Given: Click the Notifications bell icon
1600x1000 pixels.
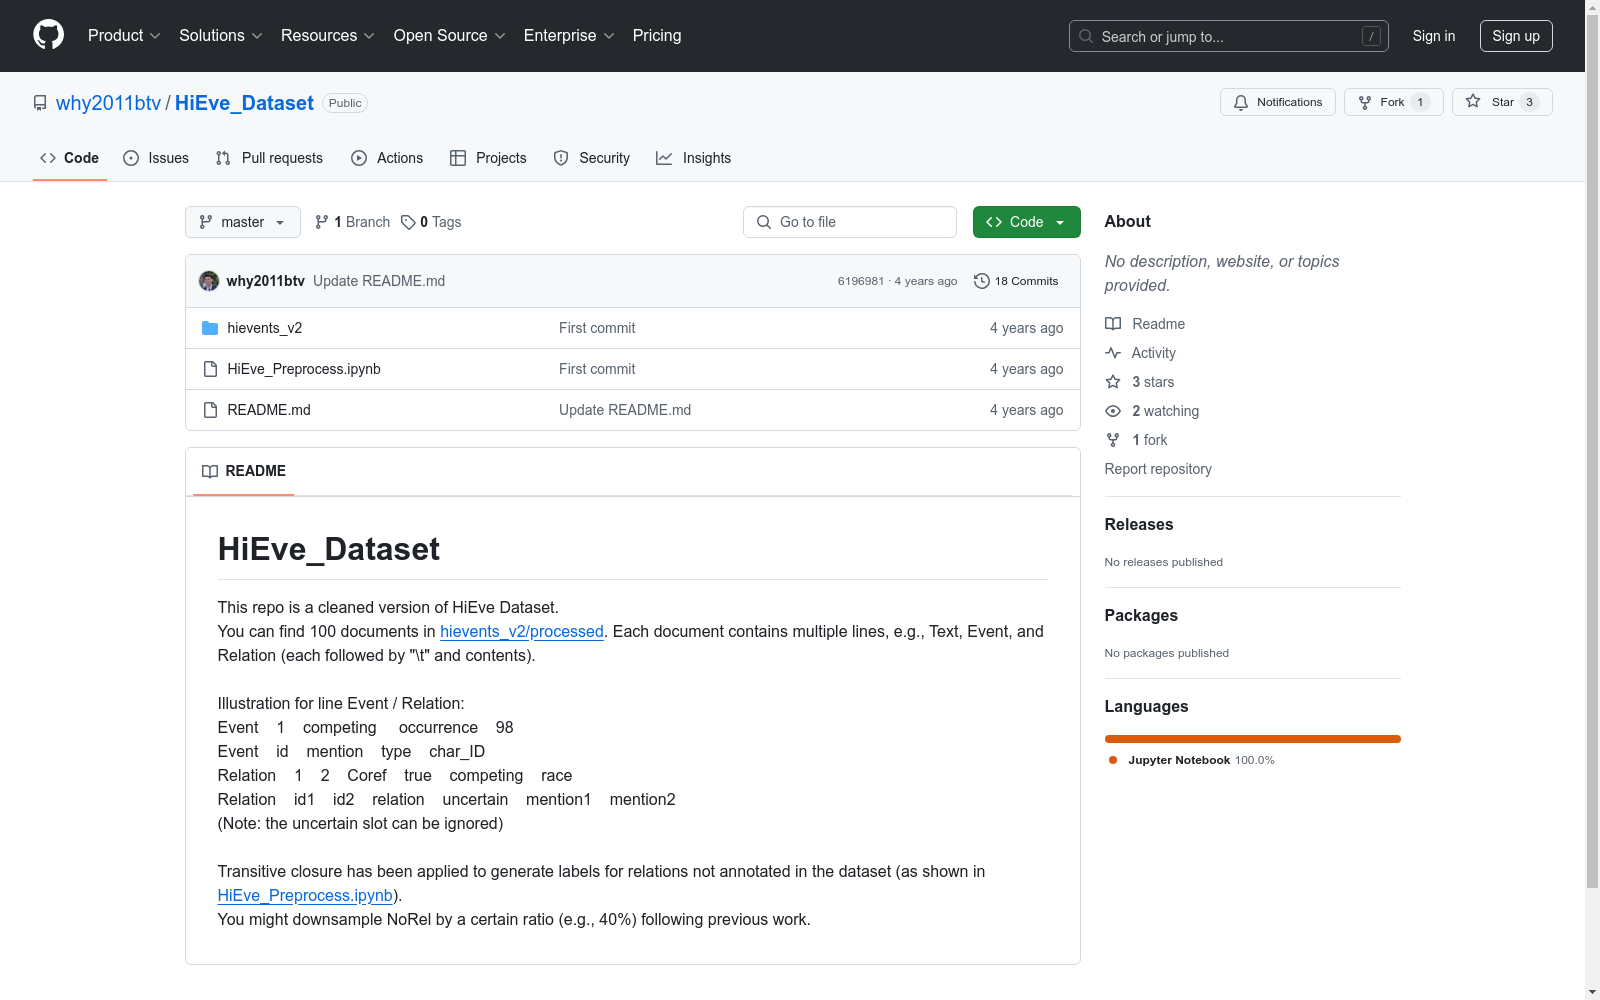Looking at the screenshot, I should (1241, 102).
